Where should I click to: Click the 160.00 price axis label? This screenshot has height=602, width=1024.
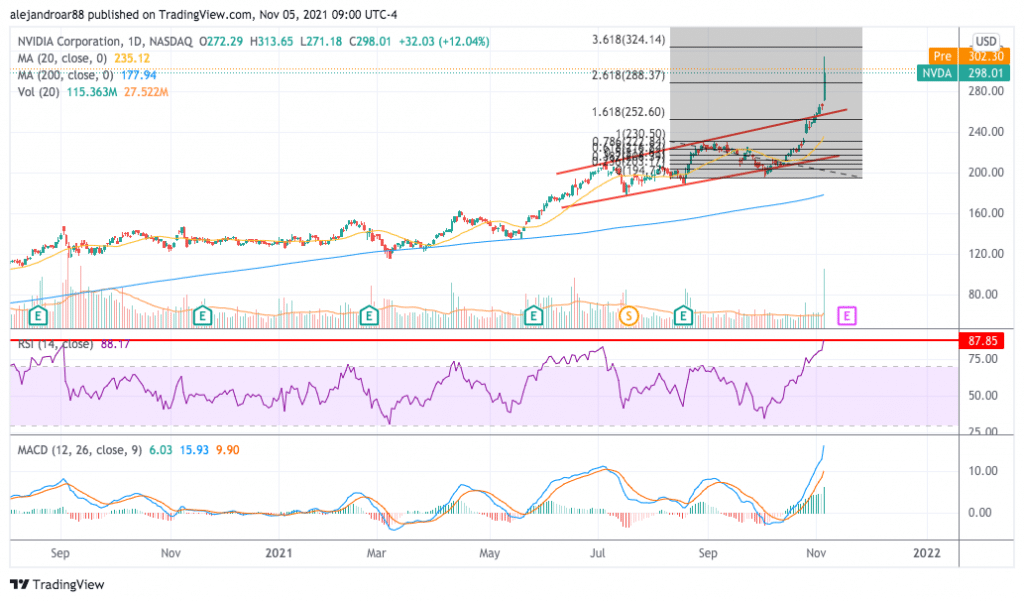(985, 213)
